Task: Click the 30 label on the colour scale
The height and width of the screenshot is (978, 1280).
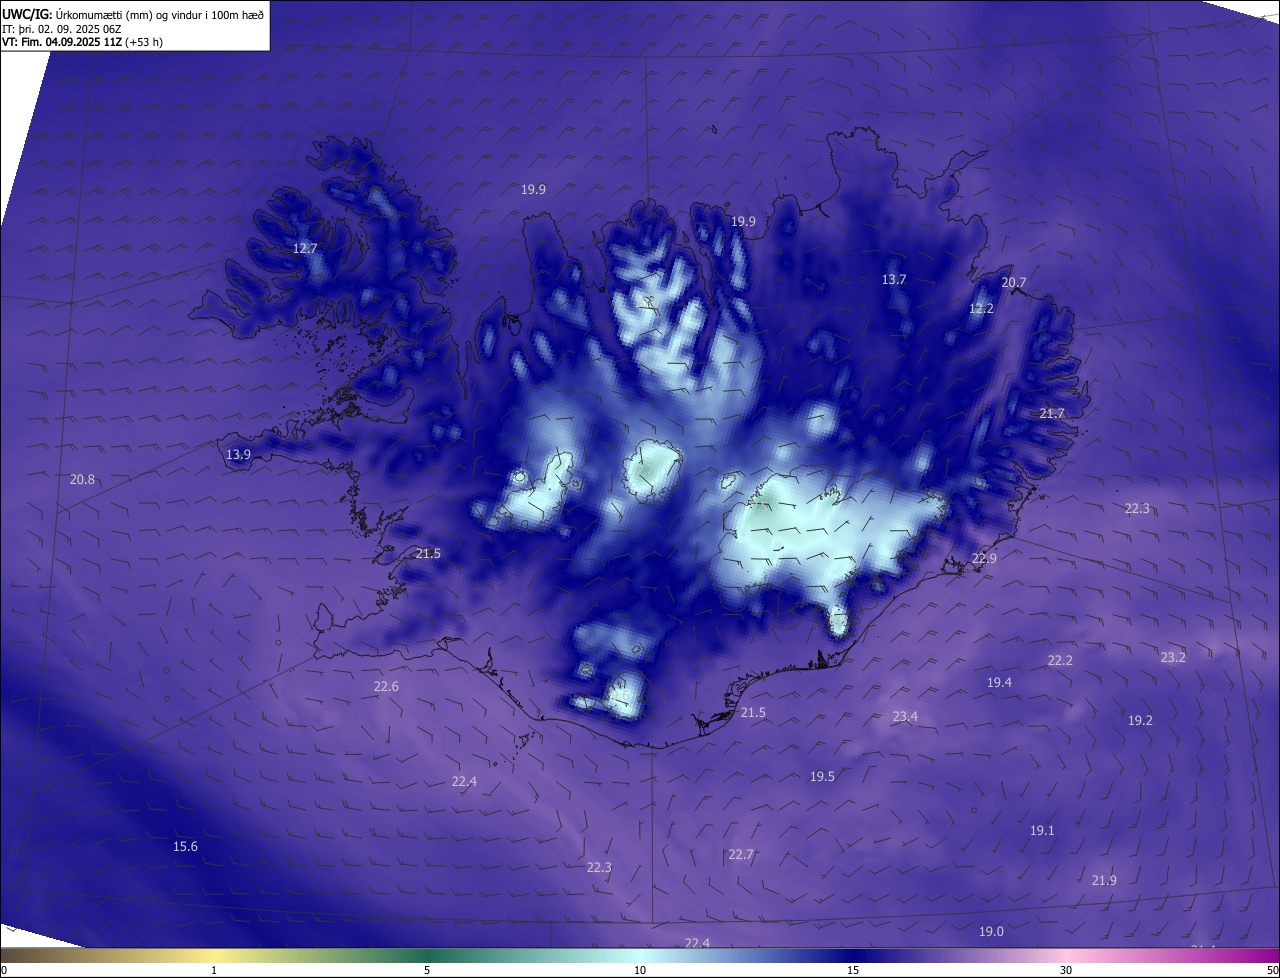Action: point(1066,971)
